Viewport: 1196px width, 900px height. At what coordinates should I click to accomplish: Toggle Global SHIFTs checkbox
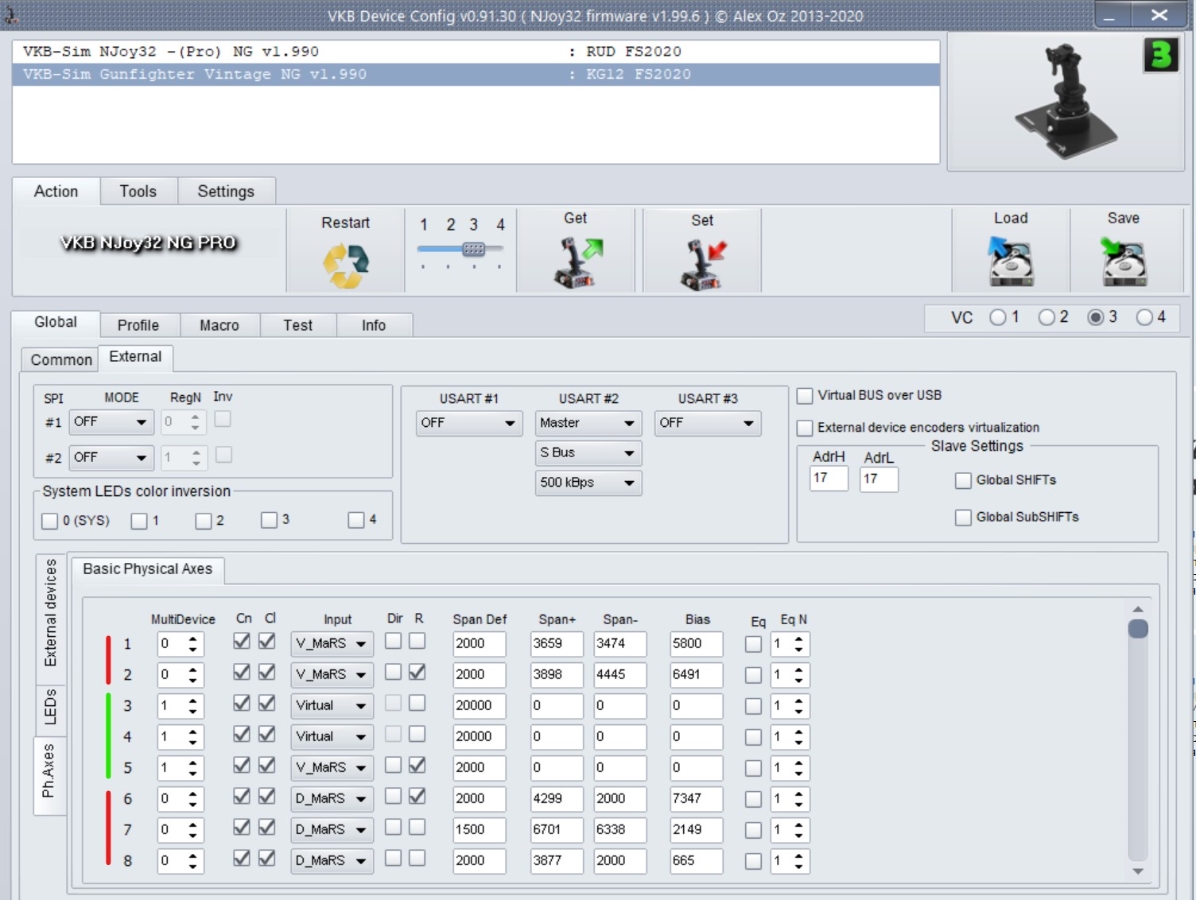click(963, 481)
